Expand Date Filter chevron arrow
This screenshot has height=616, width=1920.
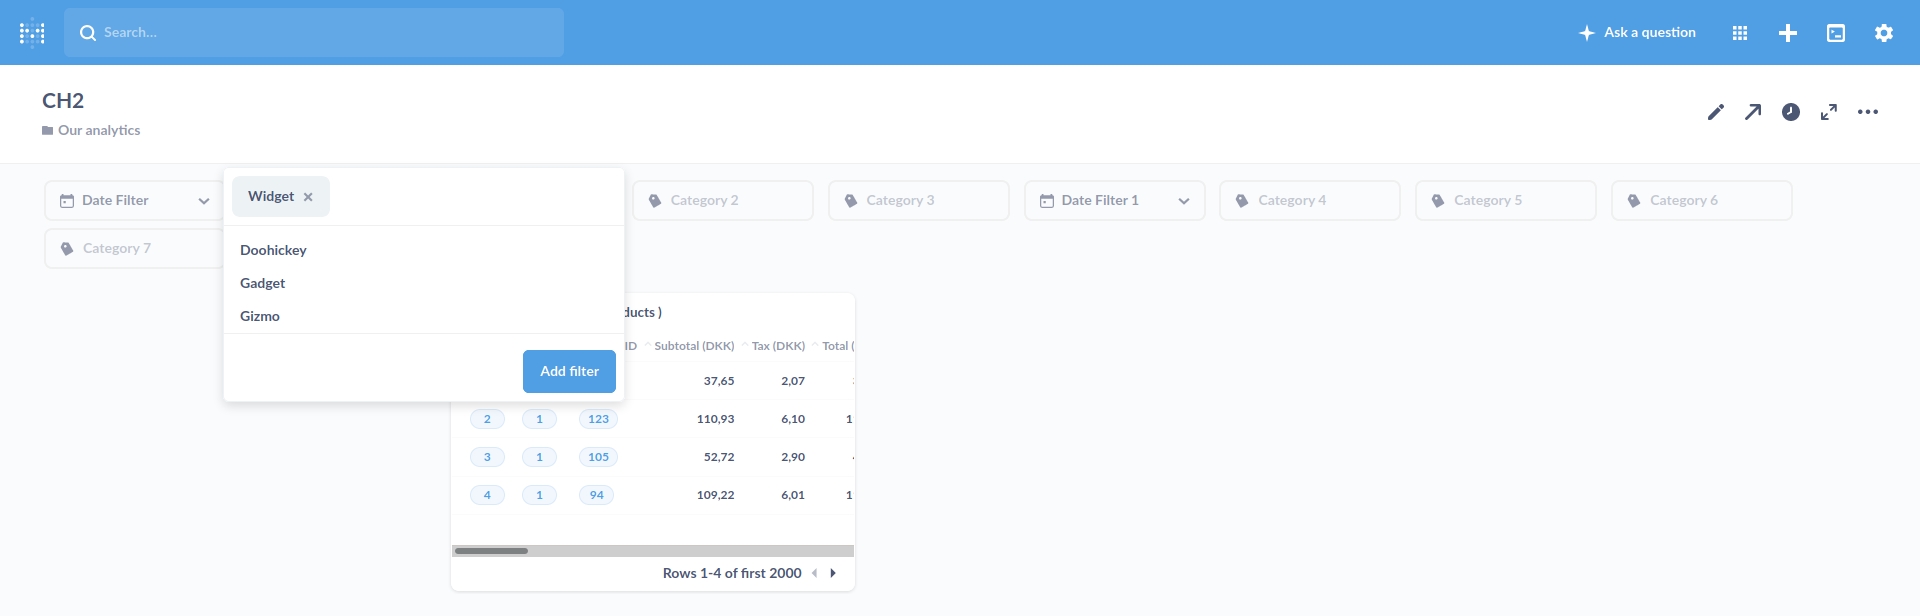pyautogui.click(x=204, y=201)
